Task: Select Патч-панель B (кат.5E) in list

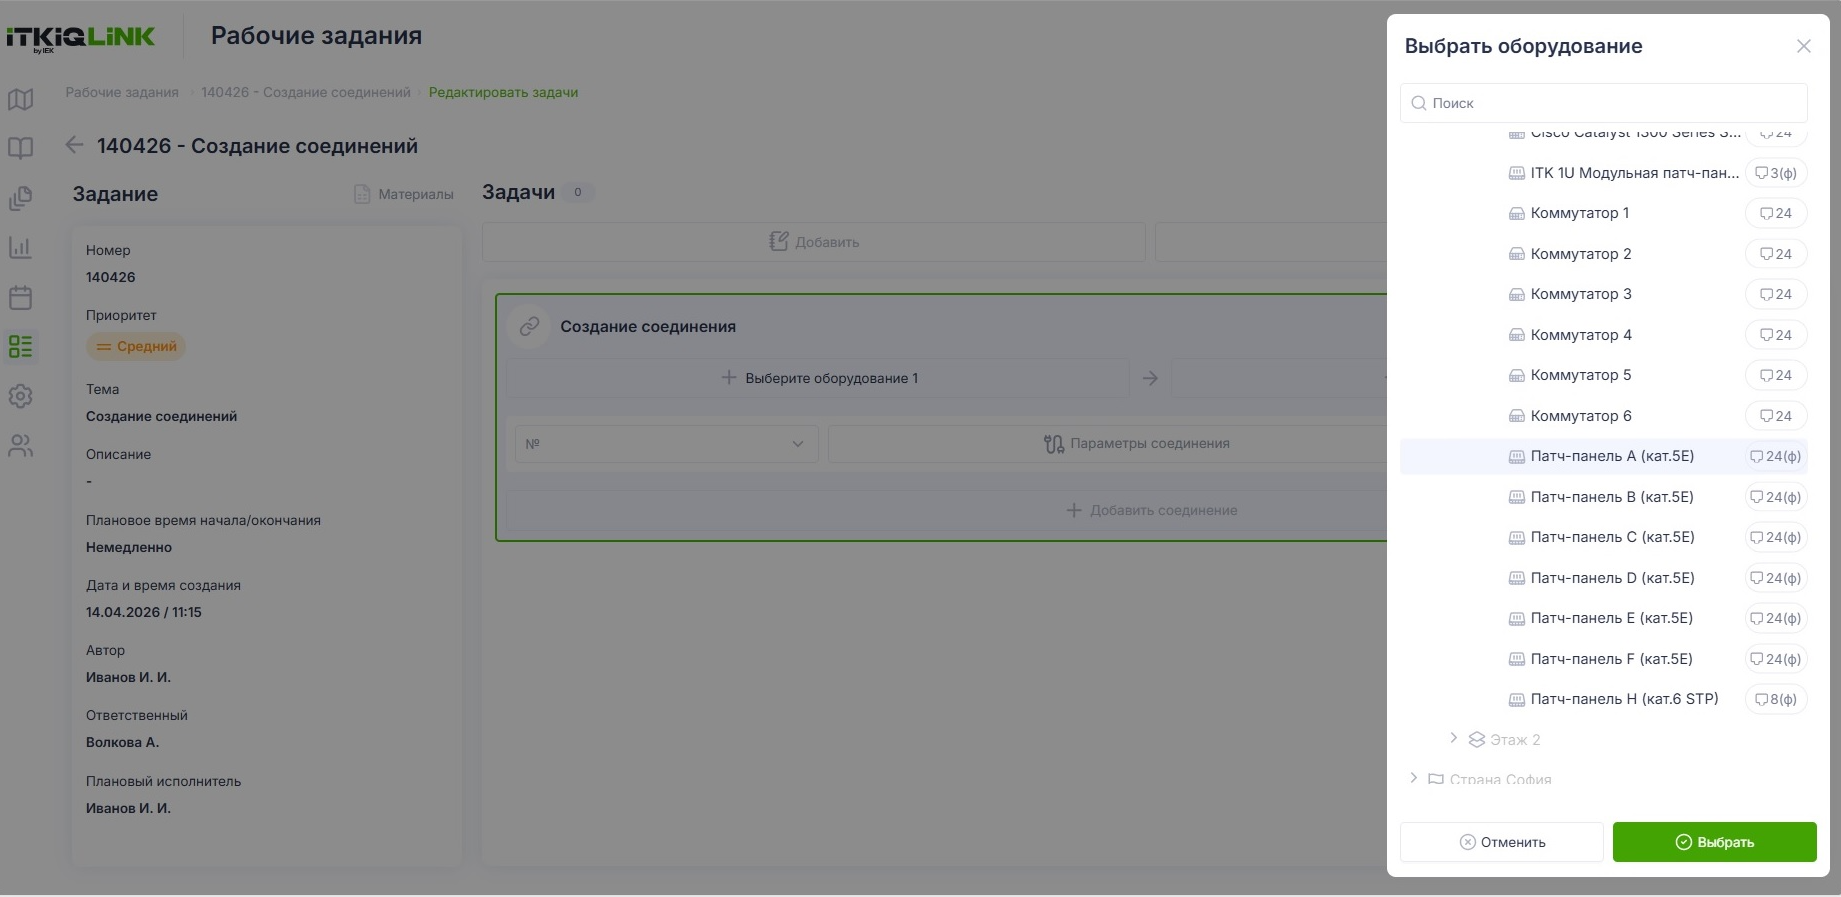Action: (x=1603, y=497)
